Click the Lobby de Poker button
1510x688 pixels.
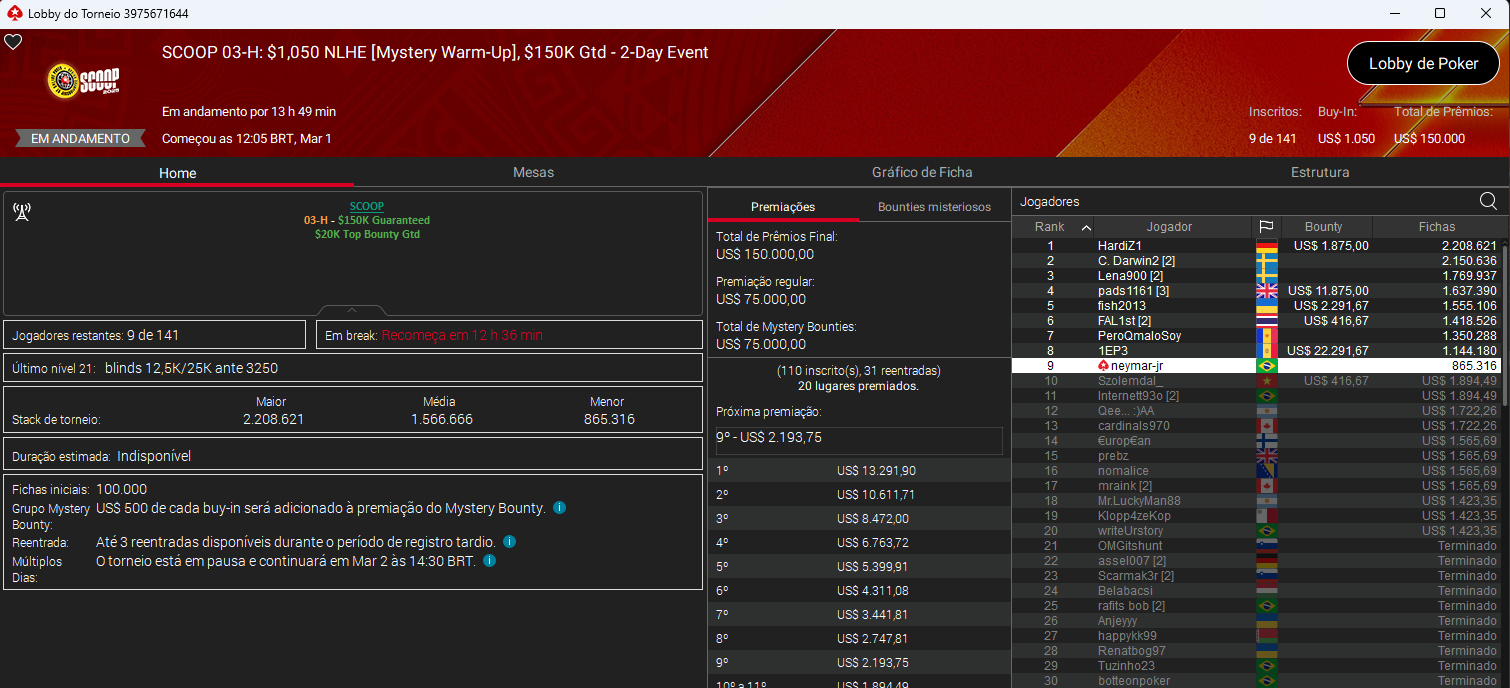click(1422, 63)
